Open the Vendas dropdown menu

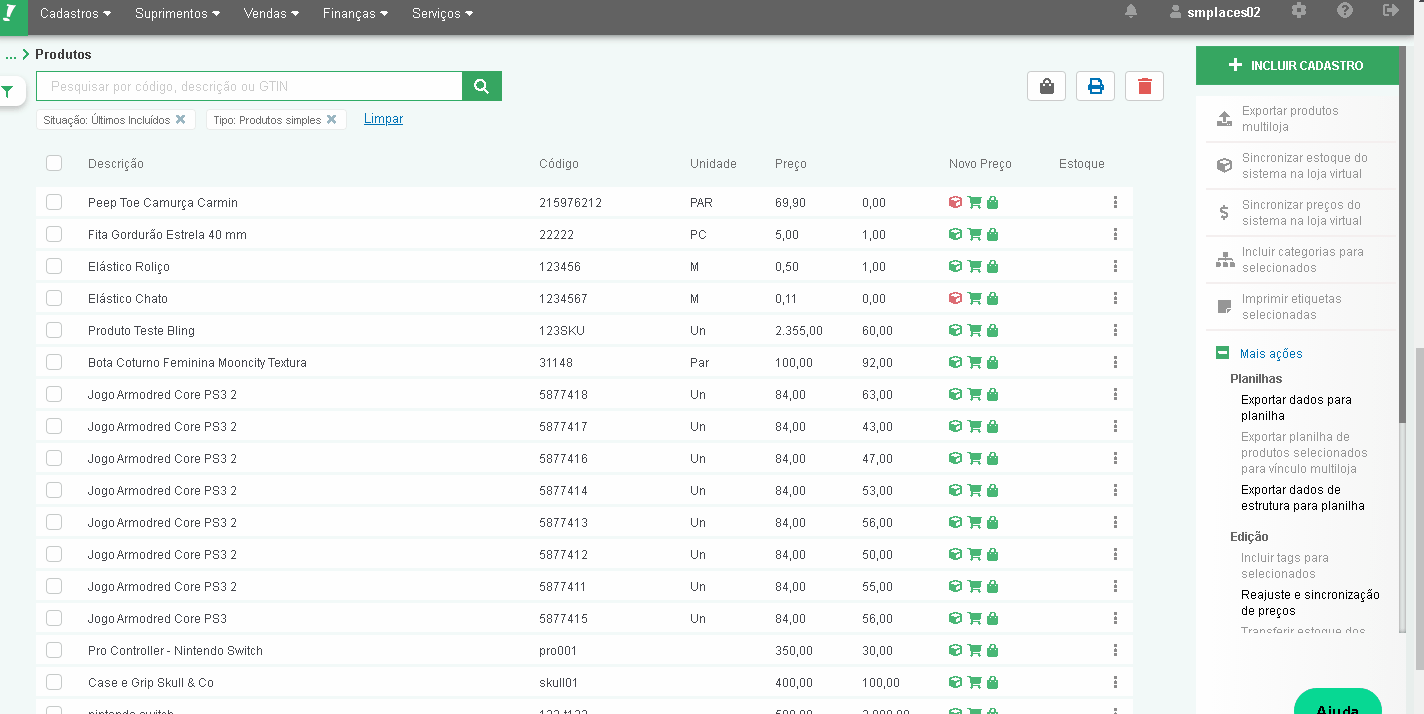[272, 14]
